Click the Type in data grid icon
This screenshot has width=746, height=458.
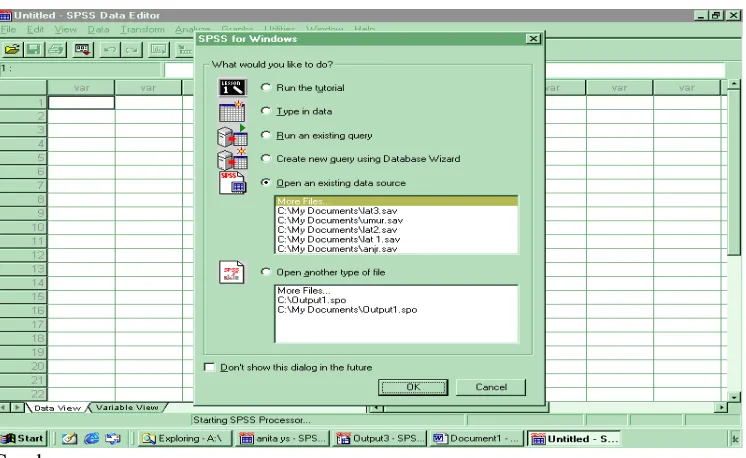tap(232, 111)
